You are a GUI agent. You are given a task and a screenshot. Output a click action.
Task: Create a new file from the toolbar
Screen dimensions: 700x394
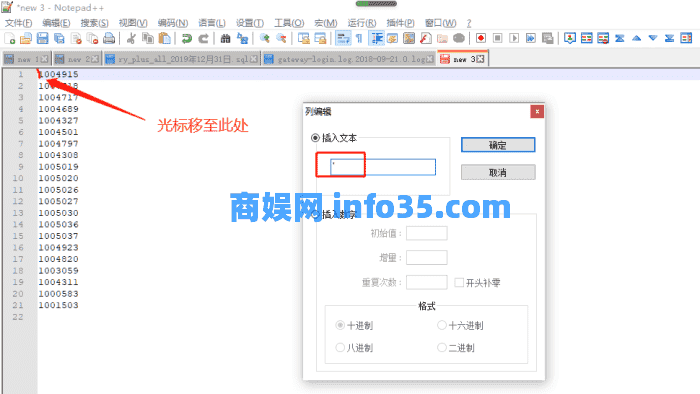[x=9, y=39]
